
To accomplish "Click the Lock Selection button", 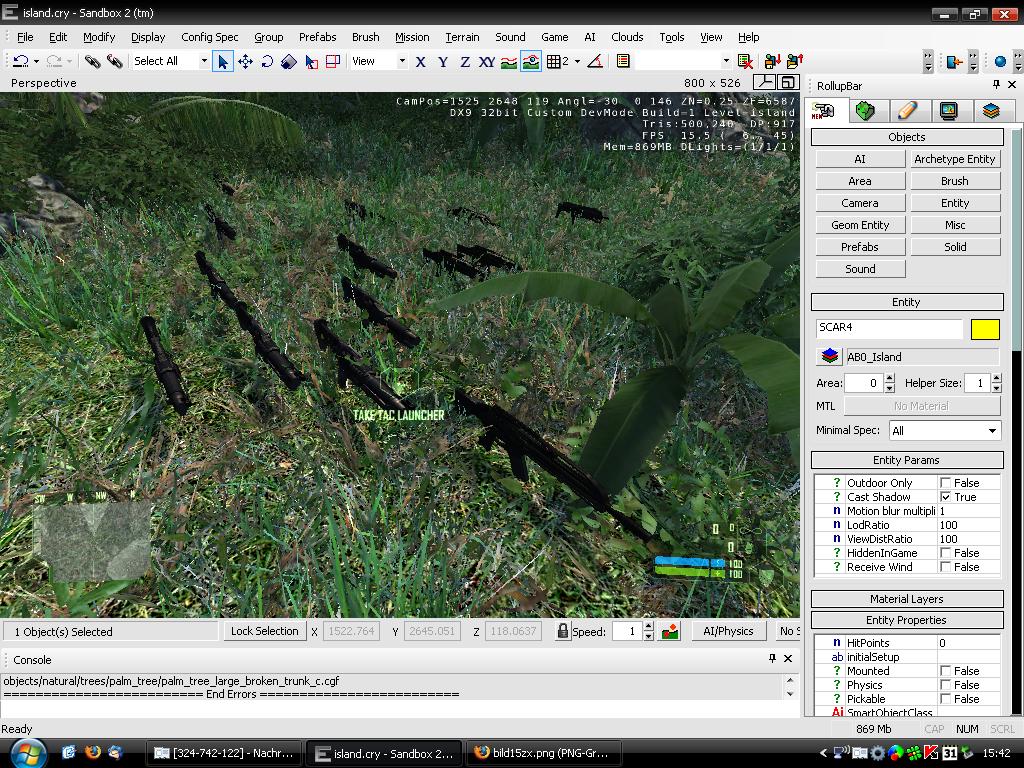I will pyautogui.click(x=264, y=631).
